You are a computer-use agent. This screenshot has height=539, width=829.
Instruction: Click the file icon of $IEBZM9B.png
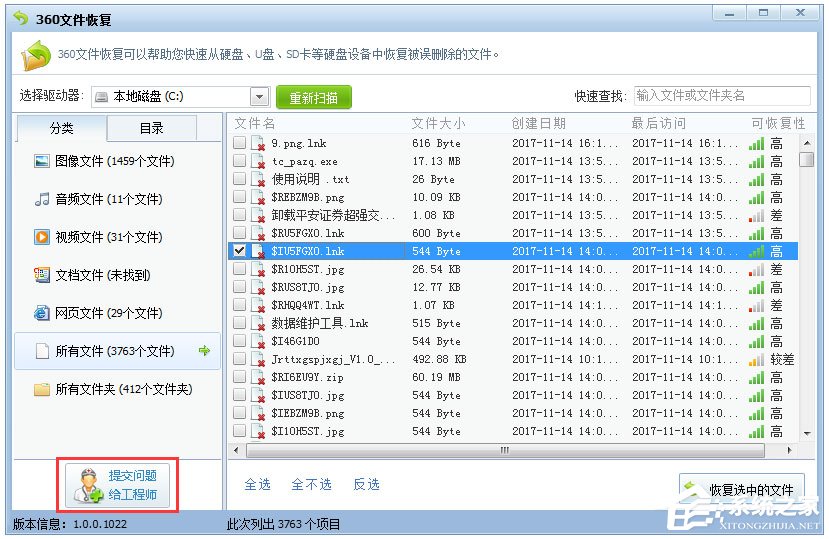(x=258, y=413)
